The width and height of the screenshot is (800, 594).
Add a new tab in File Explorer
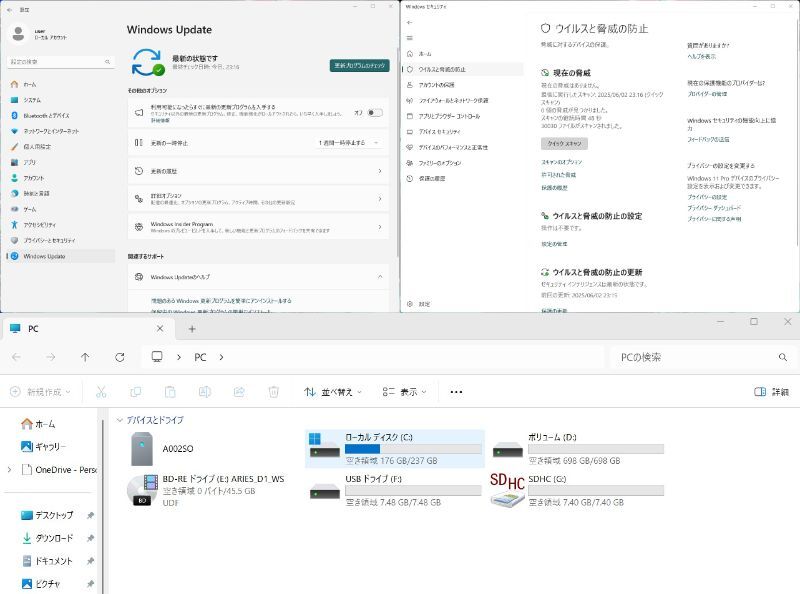192,329
